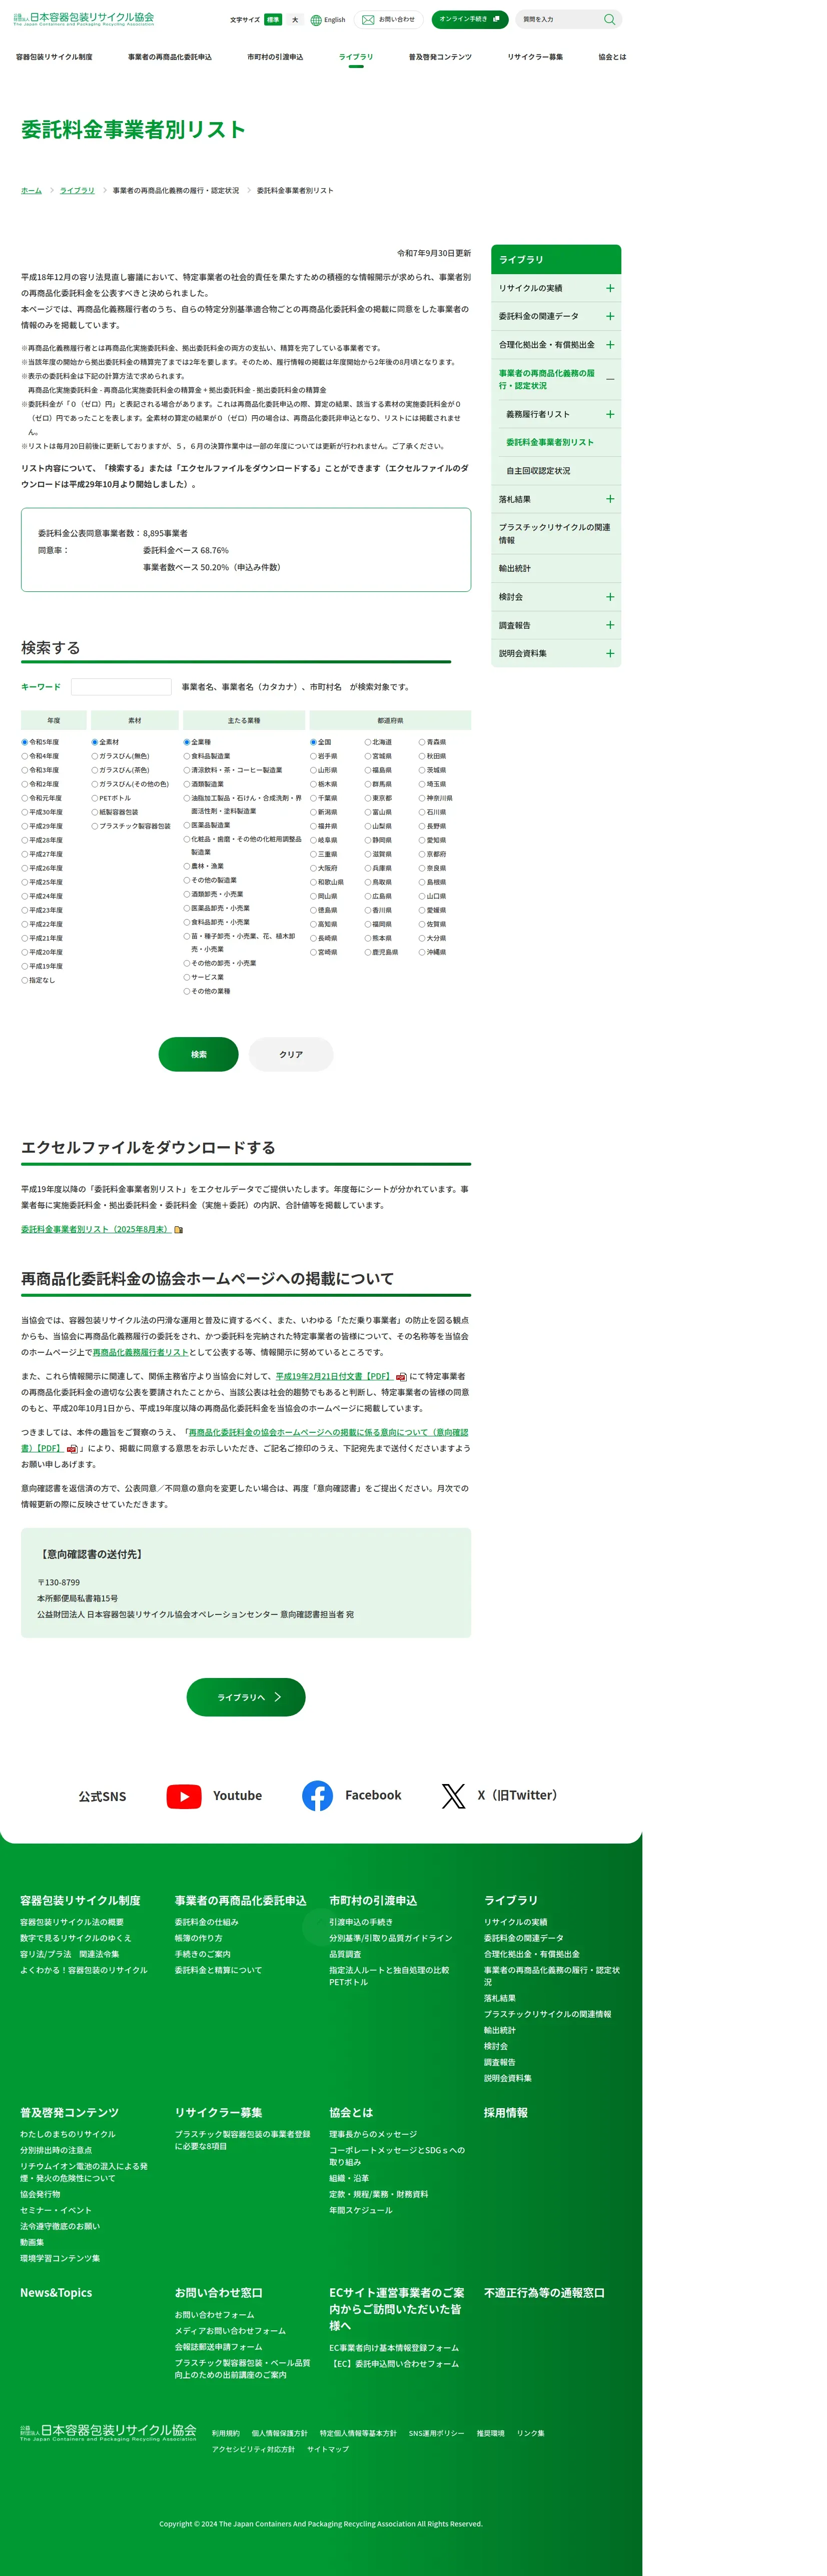
Task: Expand 説明会資料集 sidebar section
Action: [610, 654]
